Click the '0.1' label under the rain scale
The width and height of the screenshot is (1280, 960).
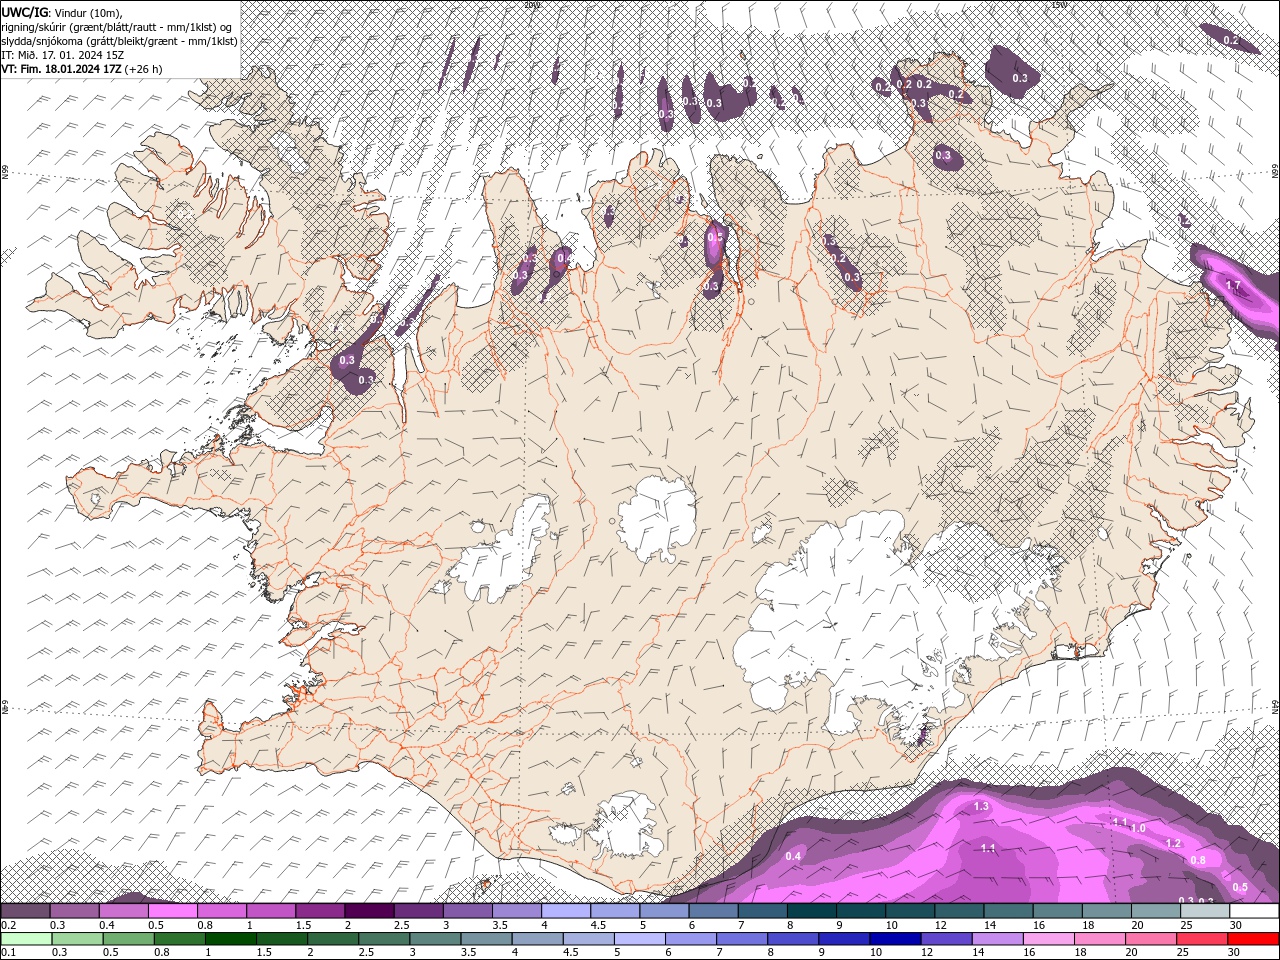pyautogui.click(x=9, y=952)
